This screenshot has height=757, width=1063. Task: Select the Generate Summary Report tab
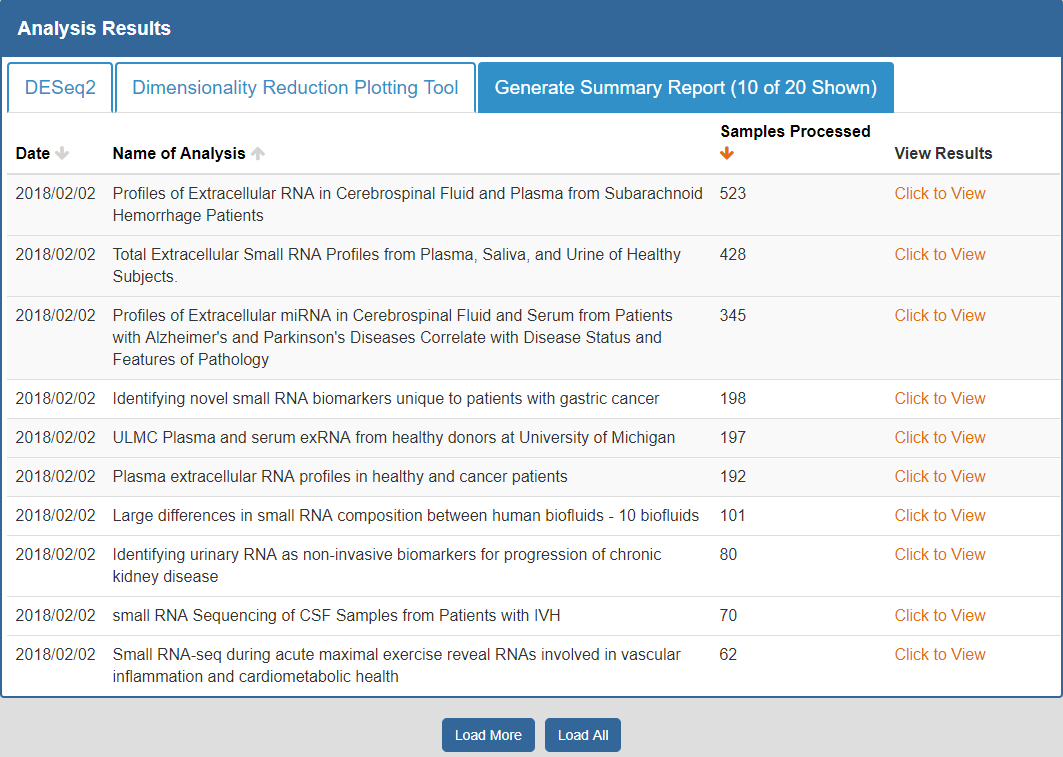(685, 88)
